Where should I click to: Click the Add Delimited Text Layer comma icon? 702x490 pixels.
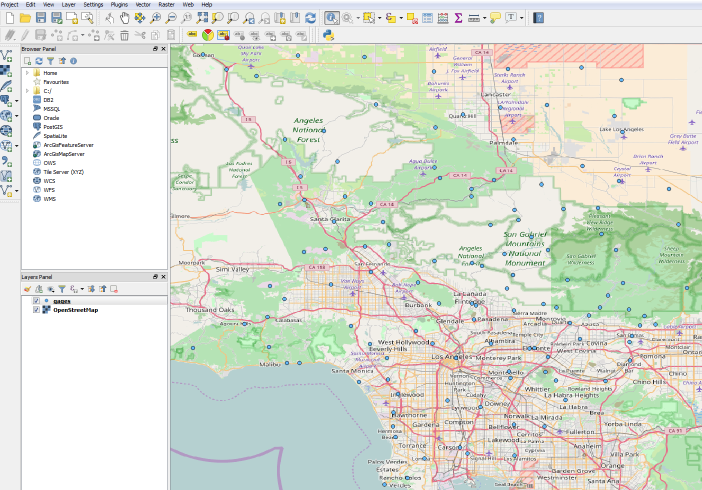(6, 161)
